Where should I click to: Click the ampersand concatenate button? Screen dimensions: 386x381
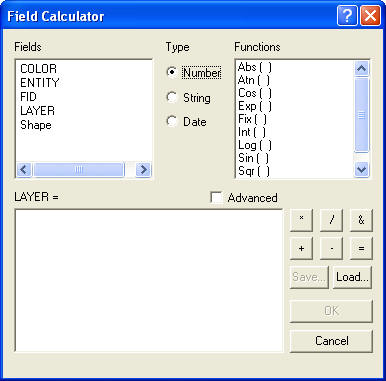tap(361, 220)
